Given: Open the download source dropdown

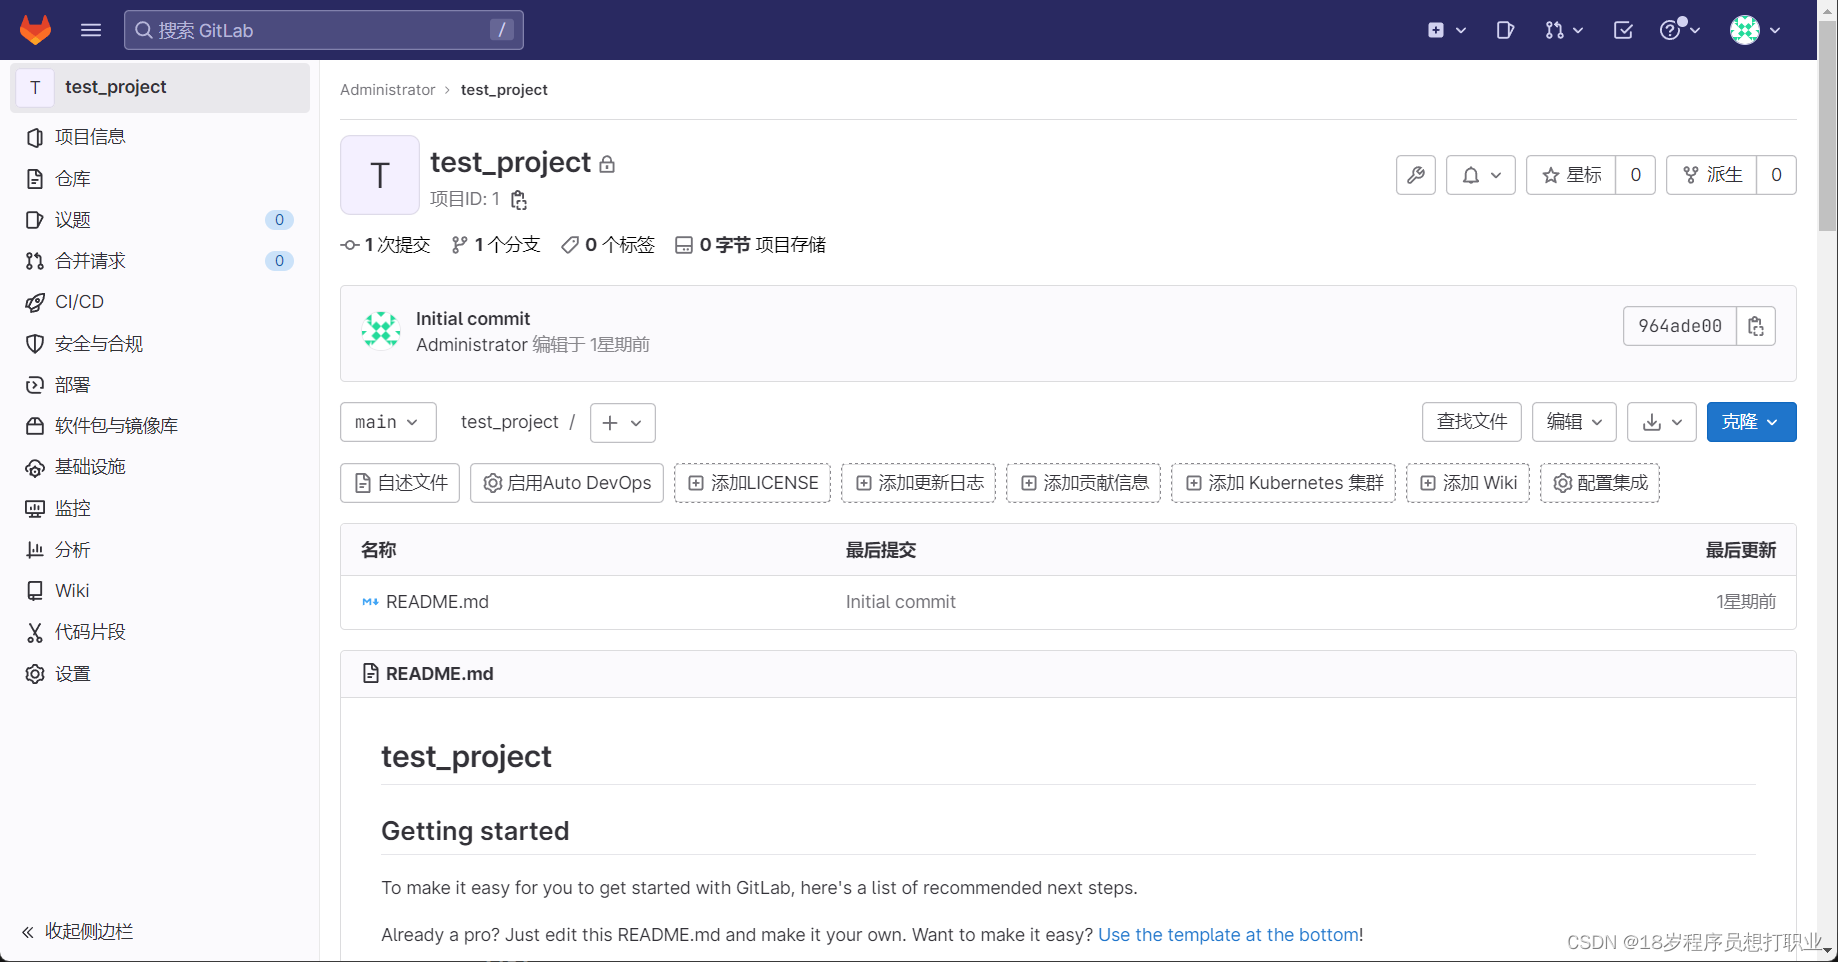Looking at the screenshot, I should [x=1662, y=422].
